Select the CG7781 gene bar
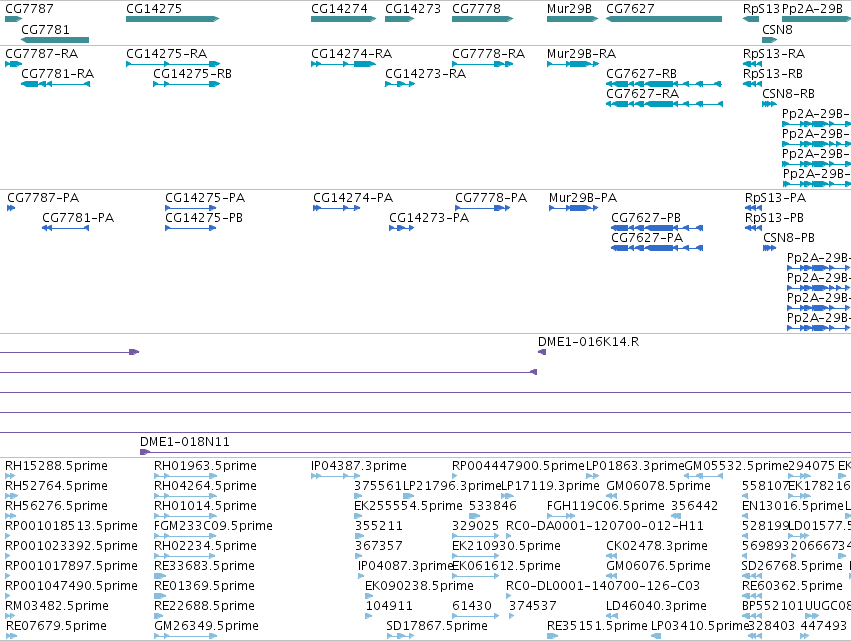 click(x=55, y=40)
